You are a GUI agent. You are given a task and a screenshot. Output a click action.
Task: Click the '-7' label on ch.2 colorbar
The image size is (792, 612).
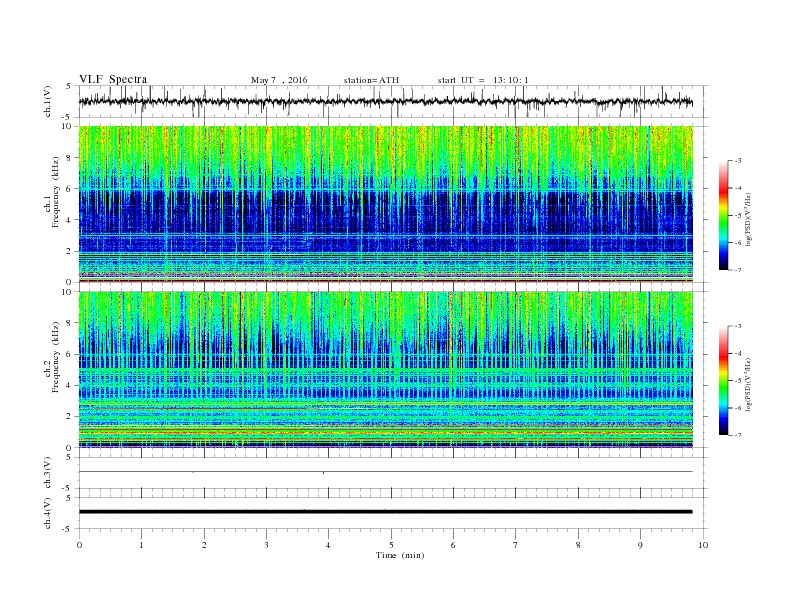(x=738, y=435)
